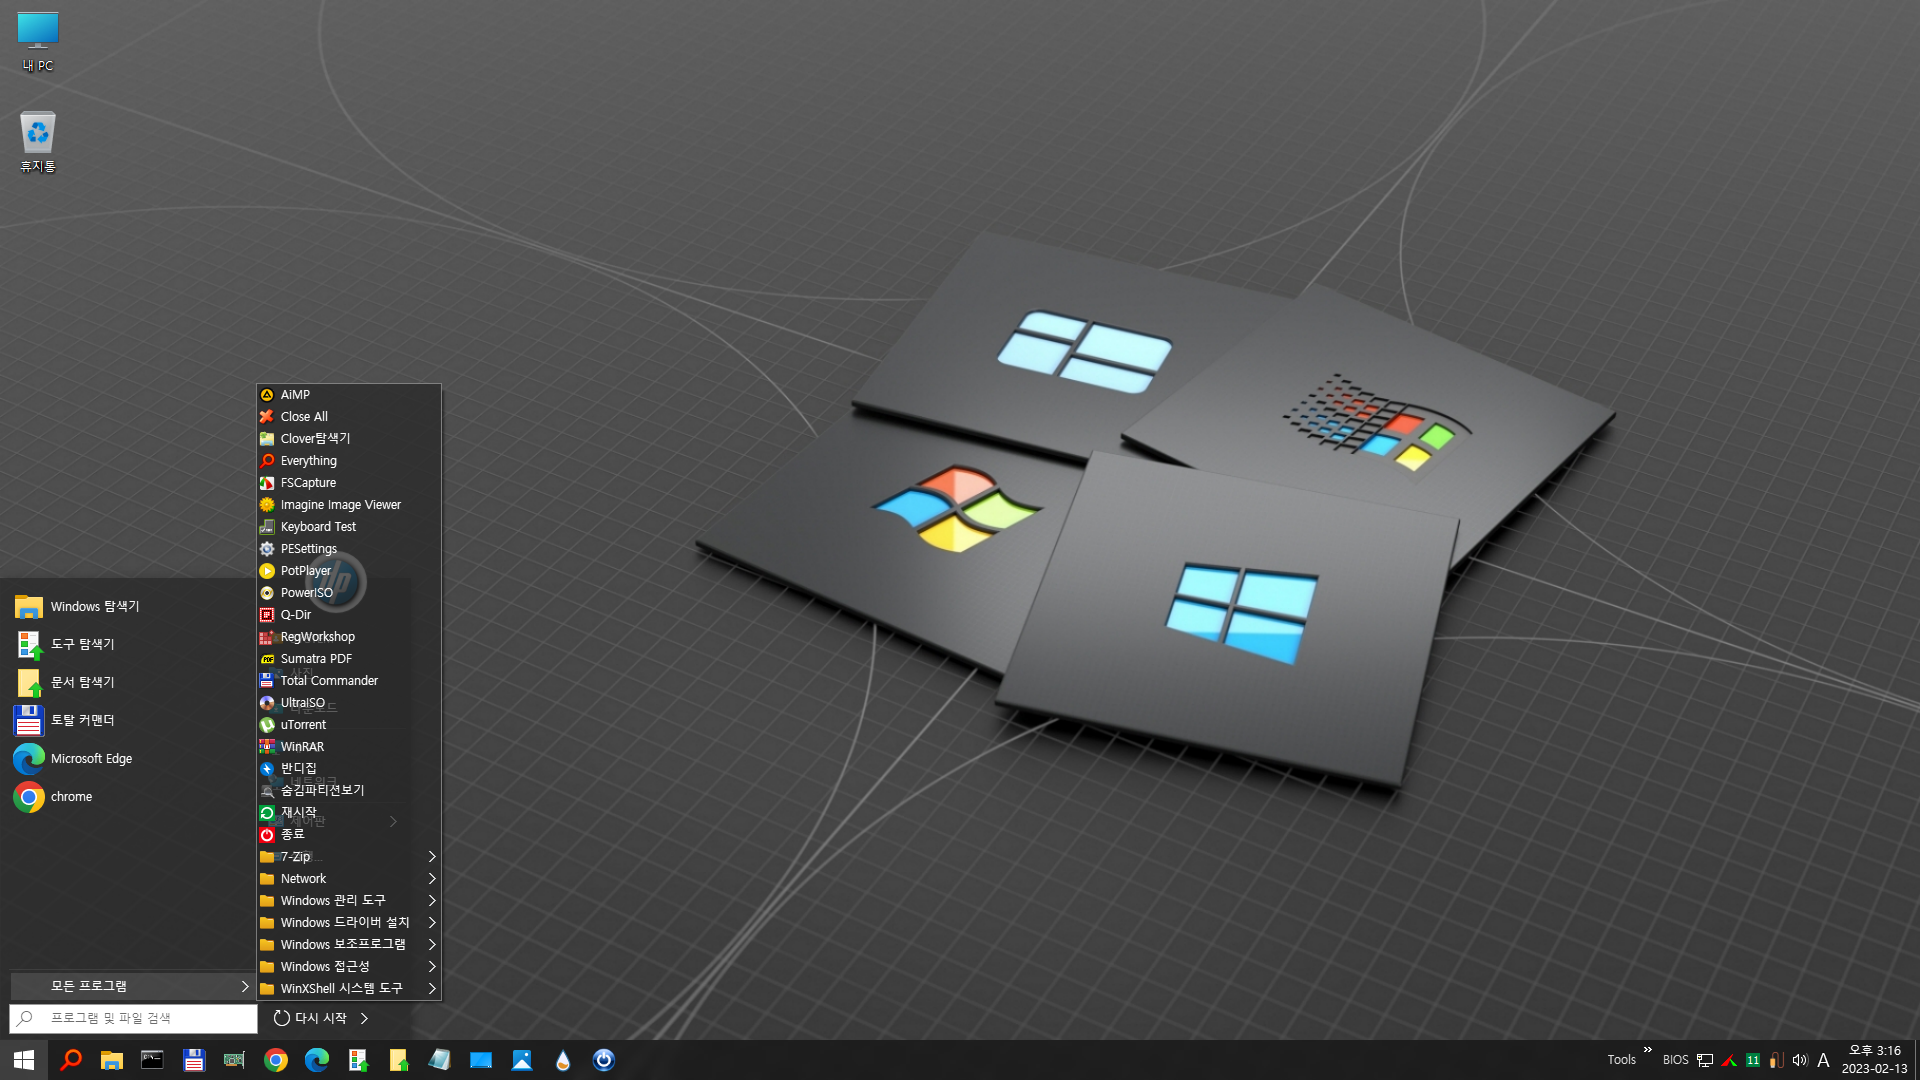1920x1080 pixels.
Task: Open the clock showing 오후 3:16
Action: point(1875,1060)
